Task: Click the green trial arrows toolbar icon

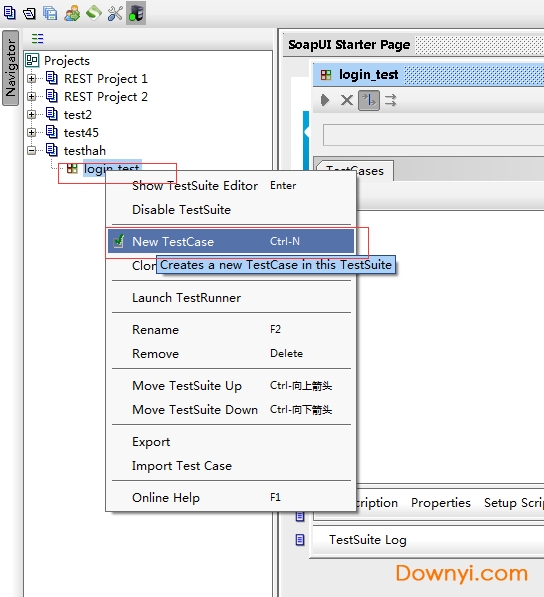Action: [x=94, y=13]
